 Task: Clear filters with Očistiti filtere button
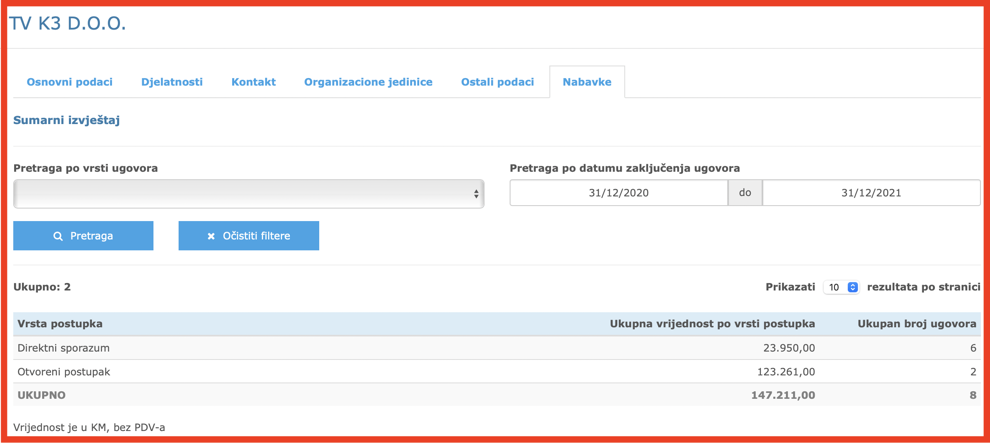(x=249, y=236)
